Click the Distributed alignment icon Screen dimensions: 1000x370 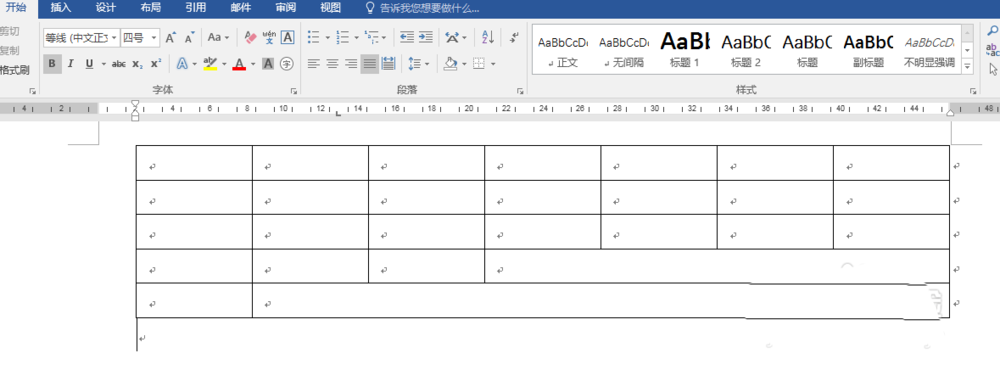pos(388,64)
